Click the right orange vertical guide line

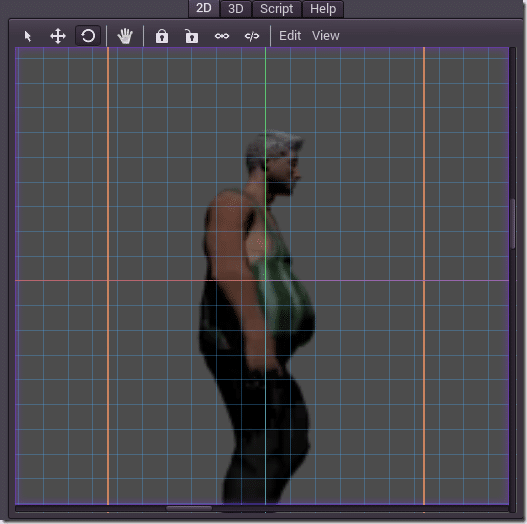tap(424, 276)
